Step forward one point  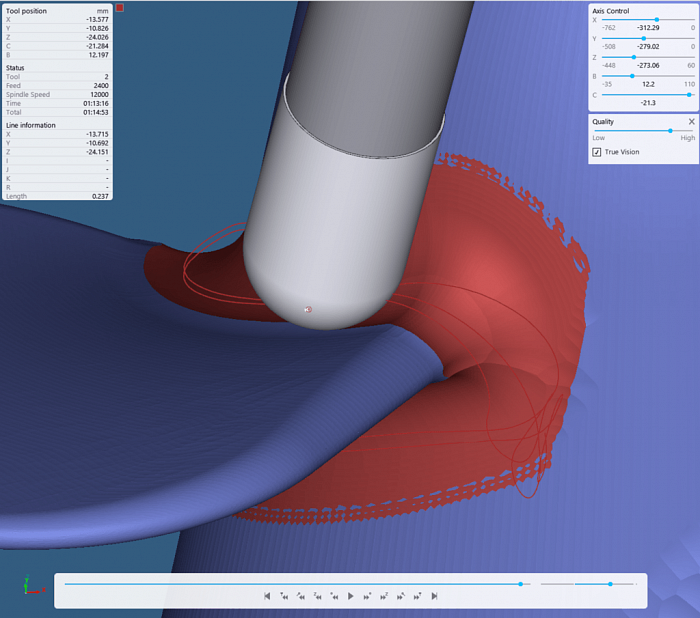[367, 596]
